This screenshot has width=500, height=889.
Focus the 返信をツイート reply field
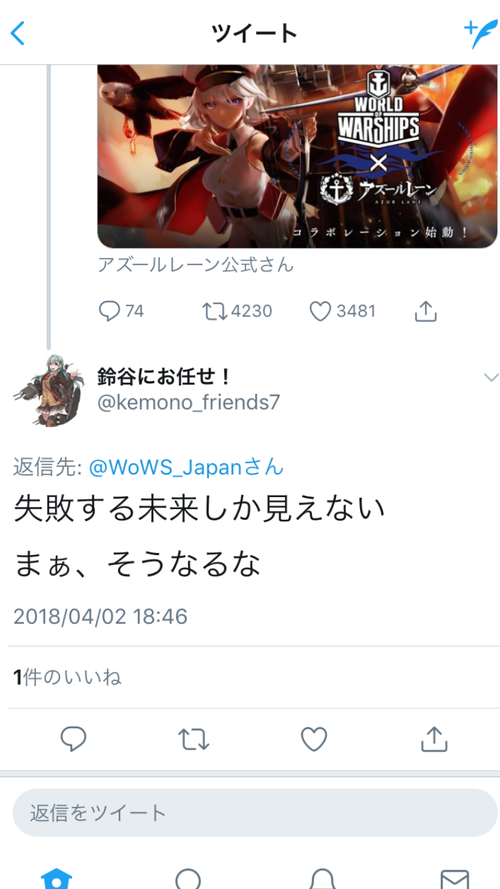pos(255,812)
